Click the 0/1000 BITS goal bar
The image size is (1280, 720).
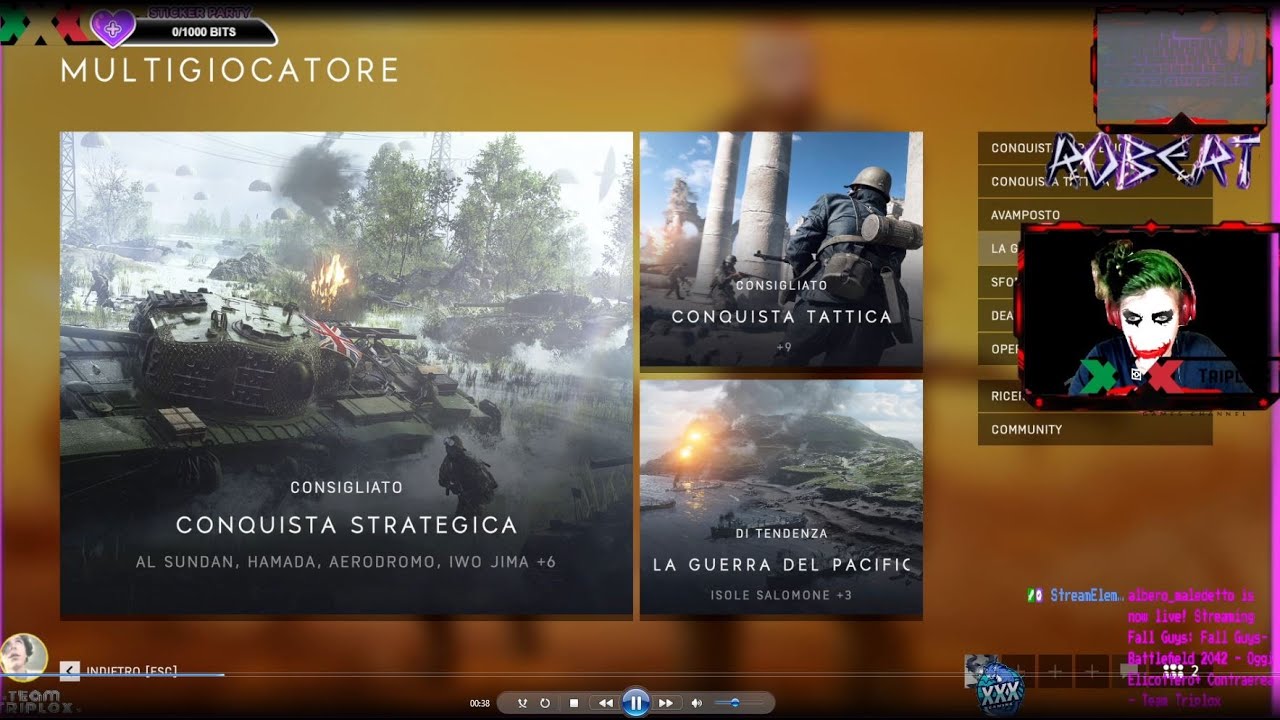(x=203, y=32)
